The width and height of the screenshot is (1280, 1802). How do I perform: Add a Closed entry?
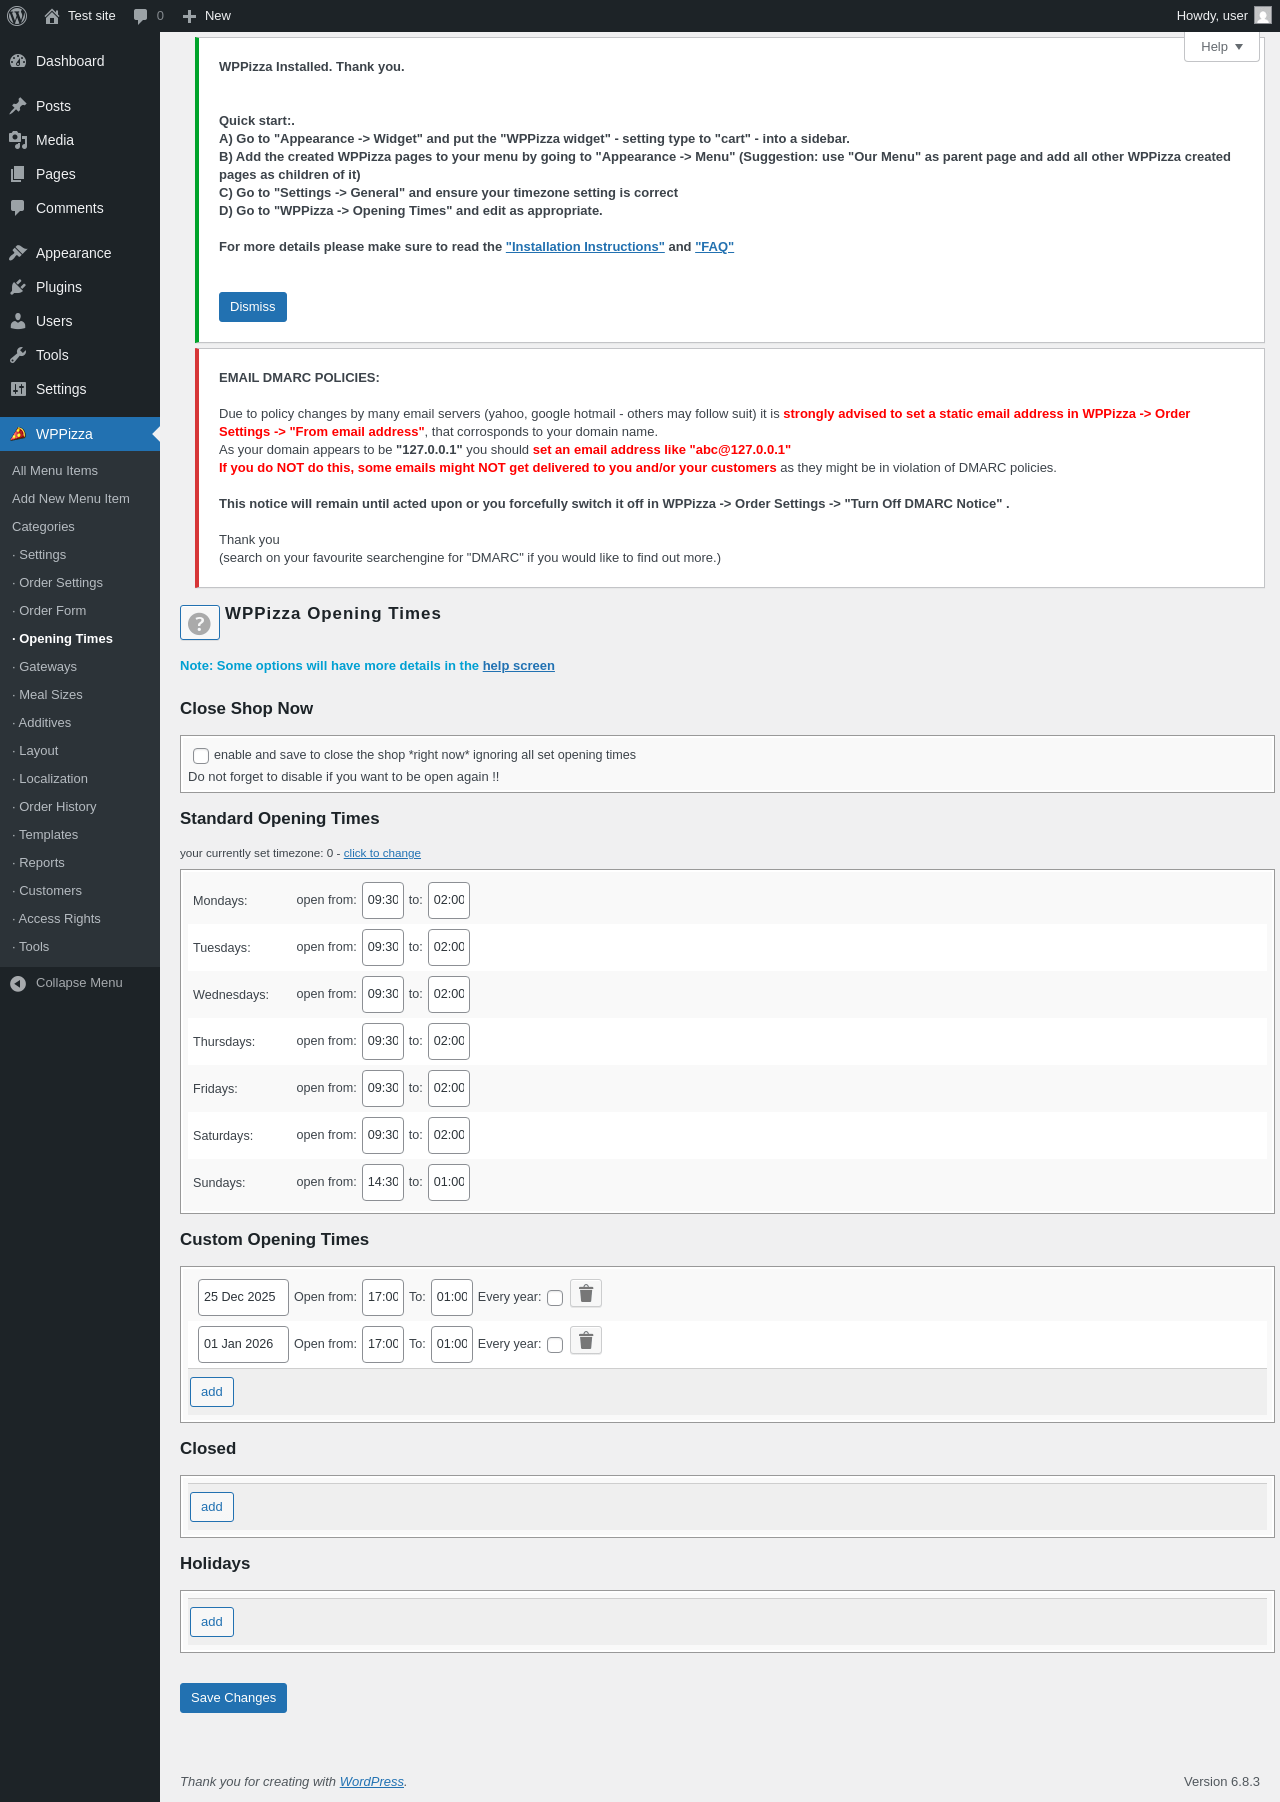point(212,1507)
